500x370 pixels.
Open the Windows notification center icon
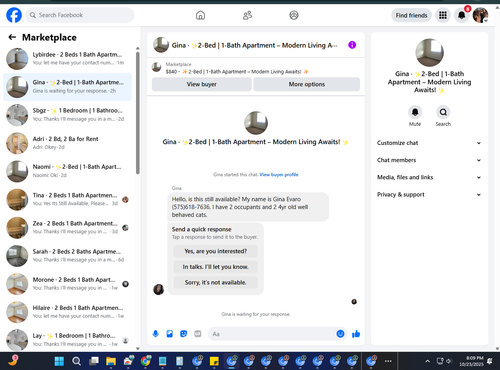pyautogui.click(x=490, y=361)
